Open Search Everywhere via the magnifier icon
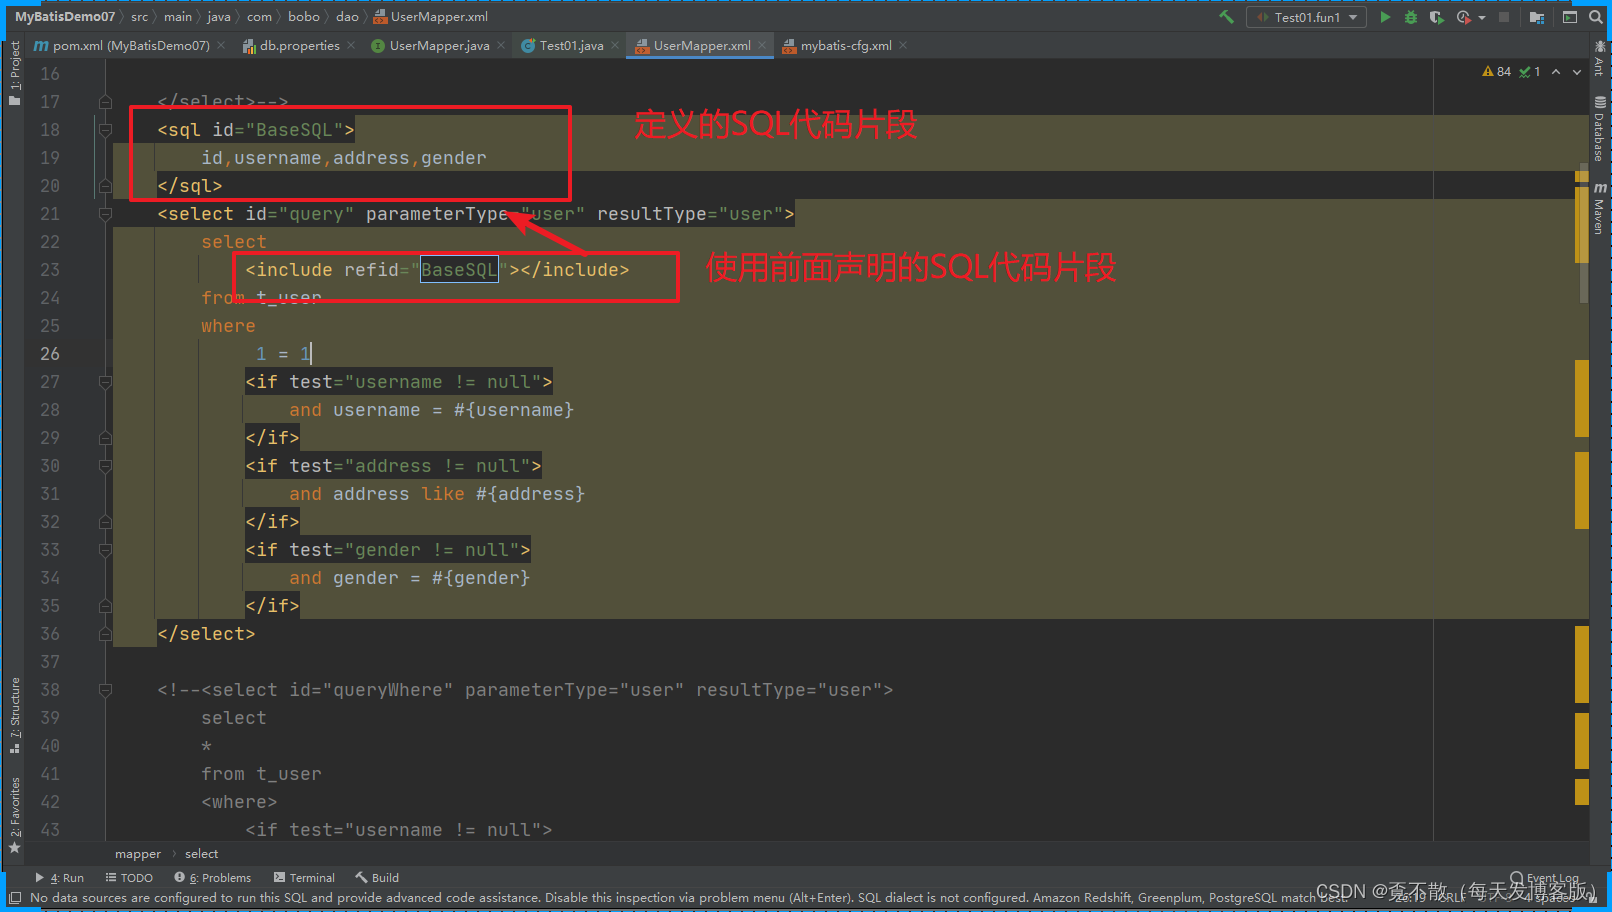 tap(1595, 17)
